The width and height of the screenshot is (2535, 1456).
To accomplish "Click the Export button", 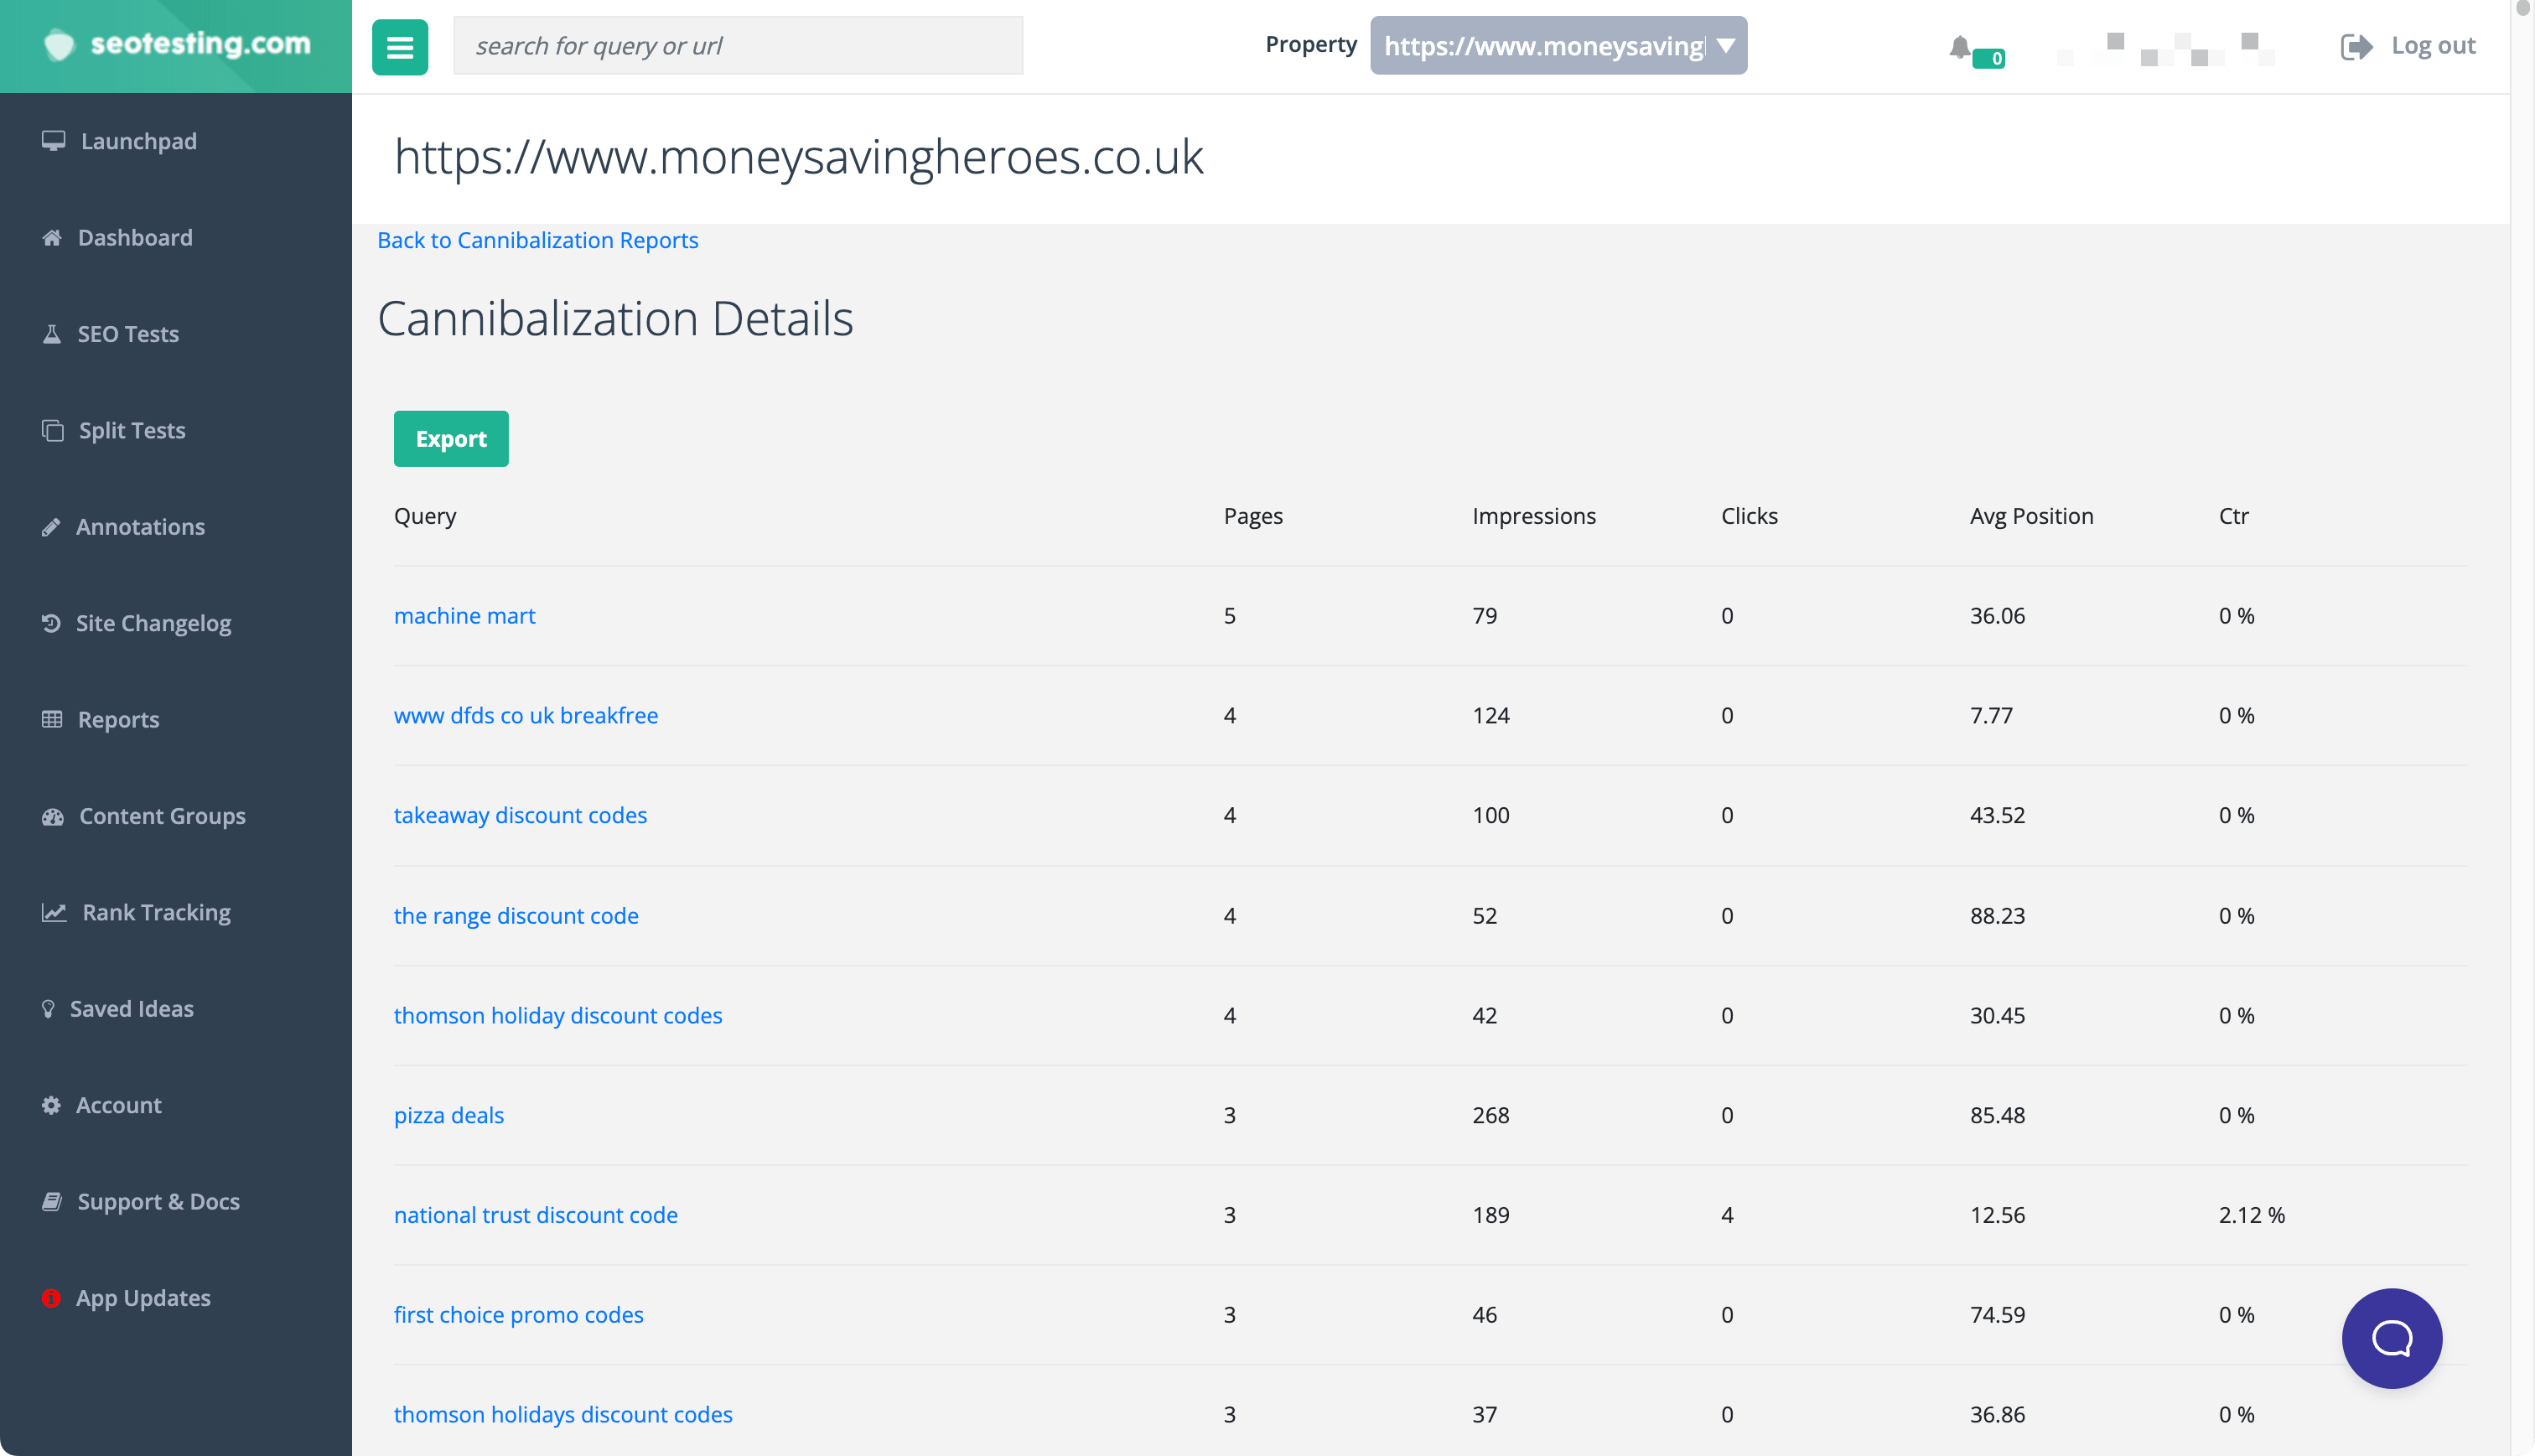I will (451, 438).
